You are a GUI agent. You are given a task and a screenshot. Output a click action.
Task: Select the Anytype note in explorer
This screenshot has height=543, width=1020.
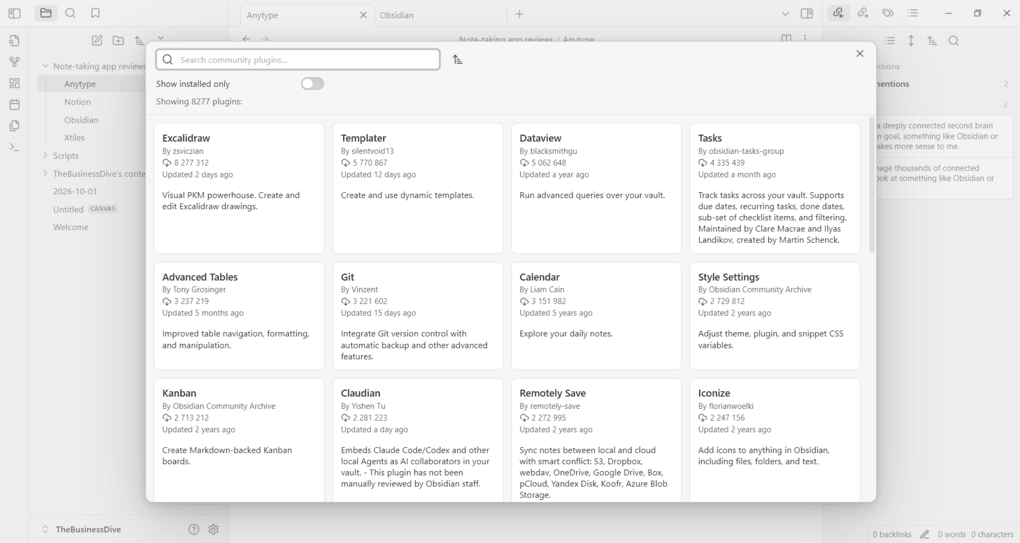click(x=80, y=84)
